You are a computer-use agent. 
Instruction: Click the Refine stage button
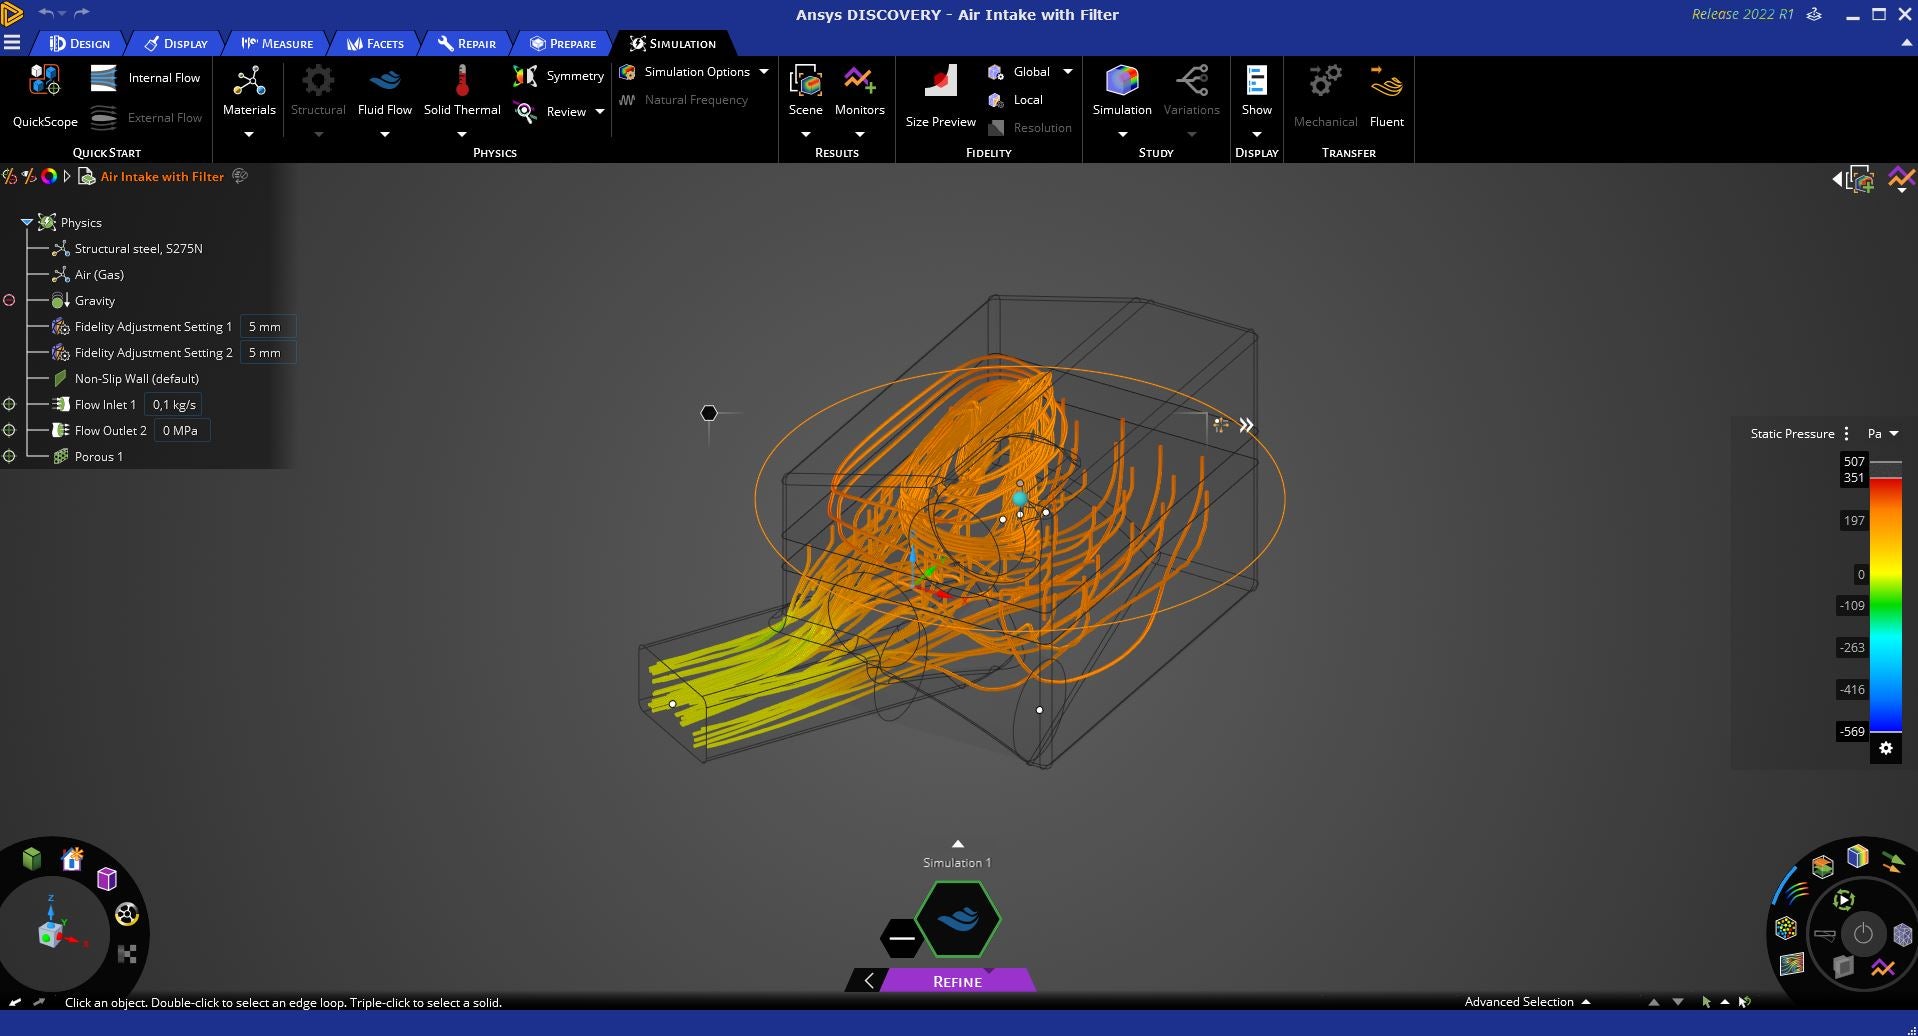click(957, 981)
